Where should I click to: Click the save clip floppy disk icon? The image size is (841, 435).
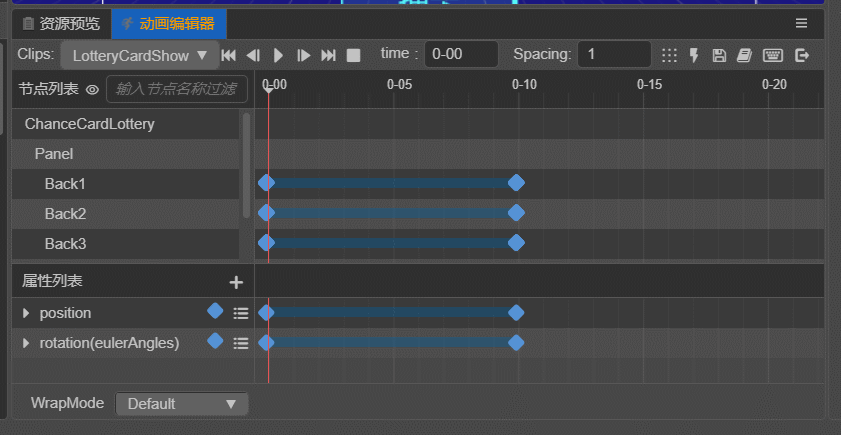point(719,55)
